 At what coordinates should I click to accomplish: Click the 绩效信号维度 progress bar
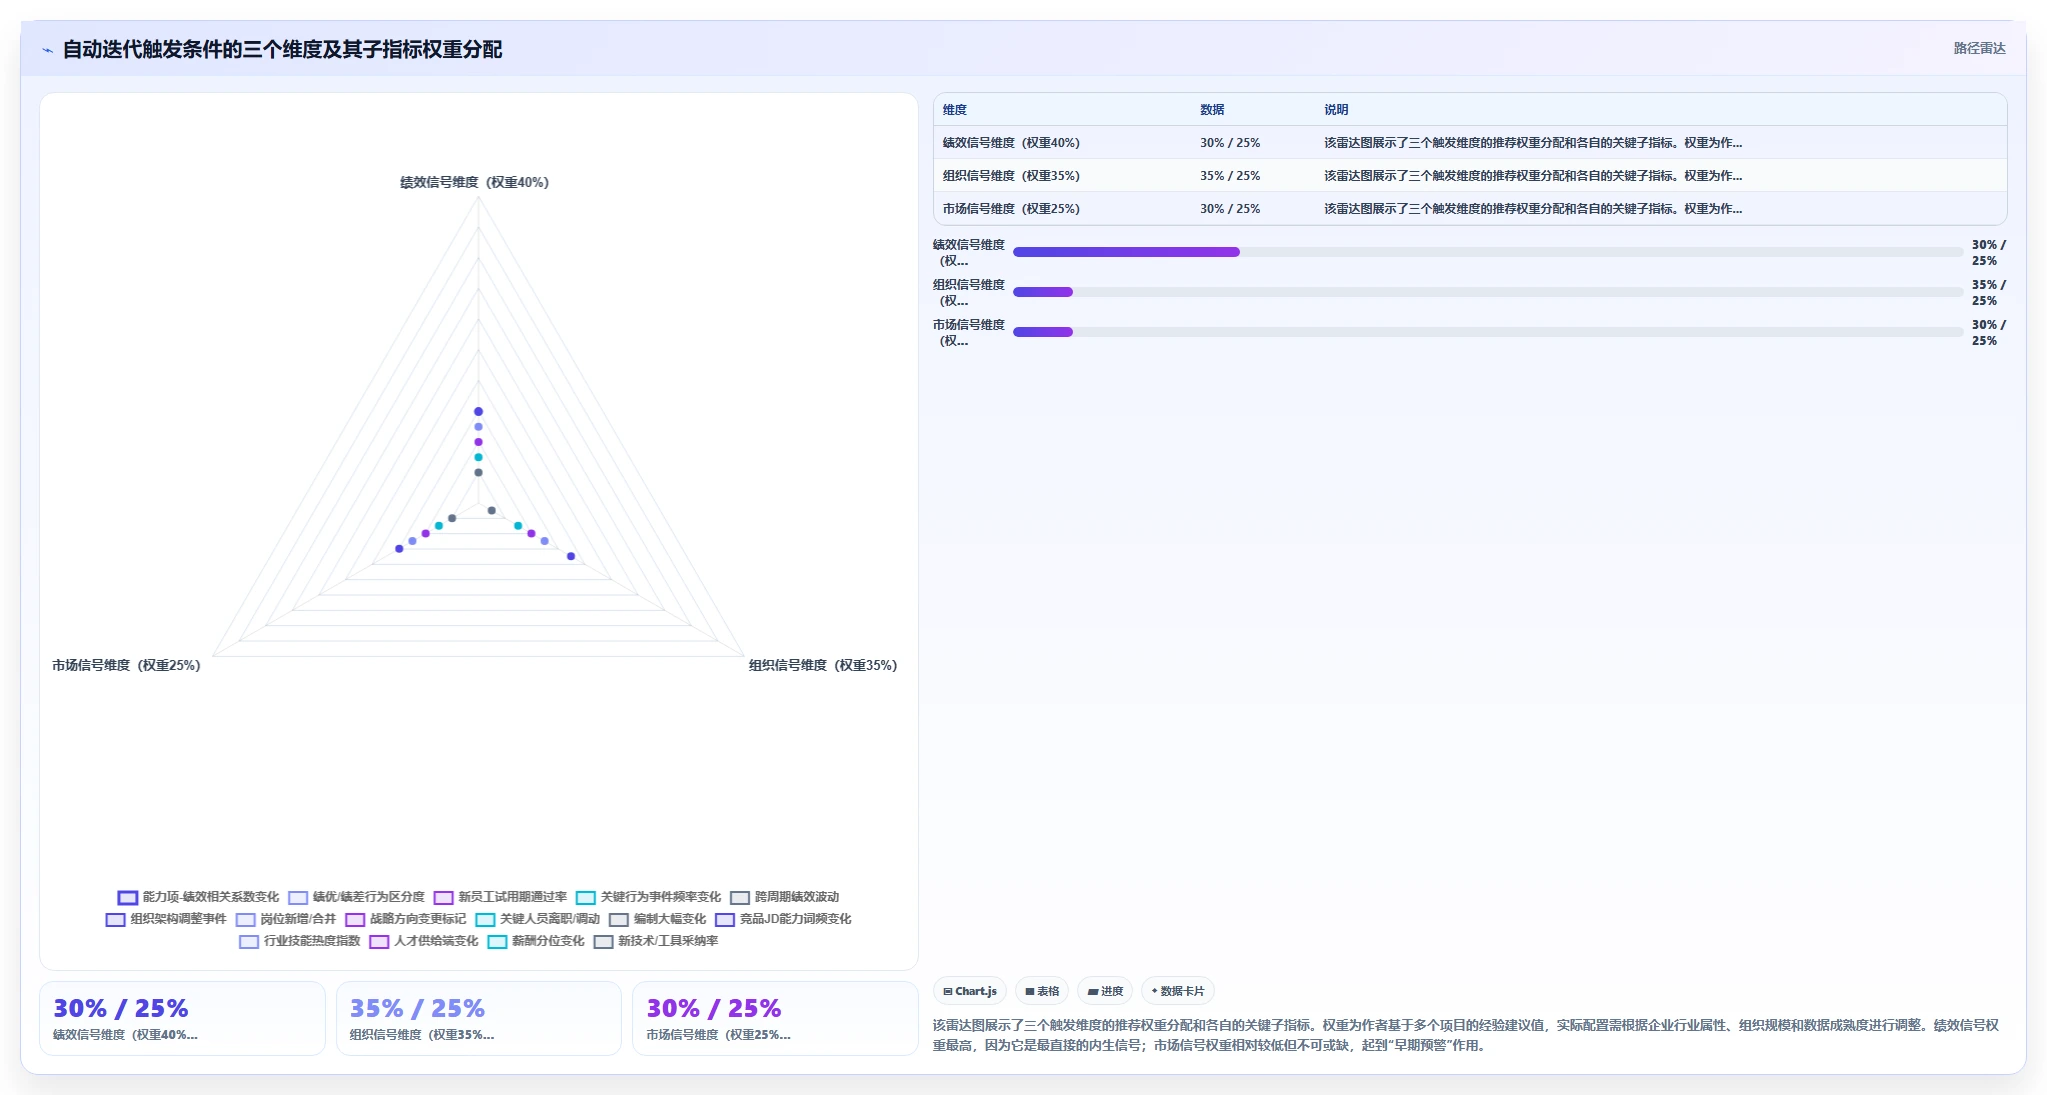click(x=1488, y=252)
